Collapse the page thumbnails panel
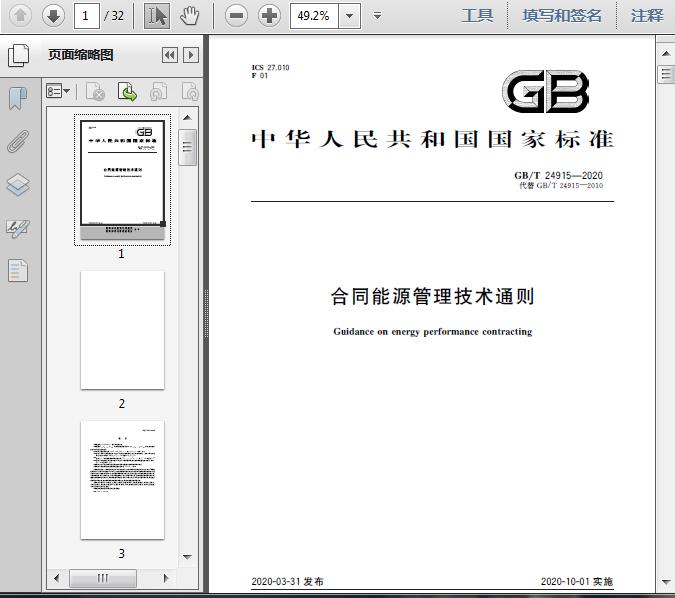This screenshot has width=675, height=598. point(170,55)
